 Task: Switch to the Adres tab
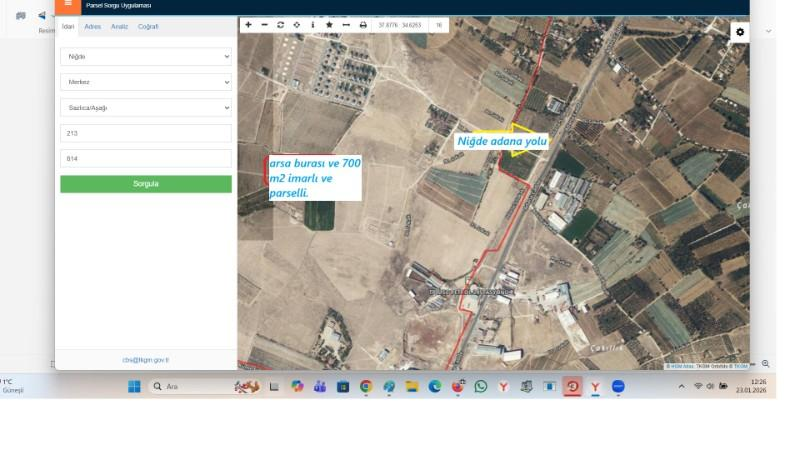pos(92,27)
